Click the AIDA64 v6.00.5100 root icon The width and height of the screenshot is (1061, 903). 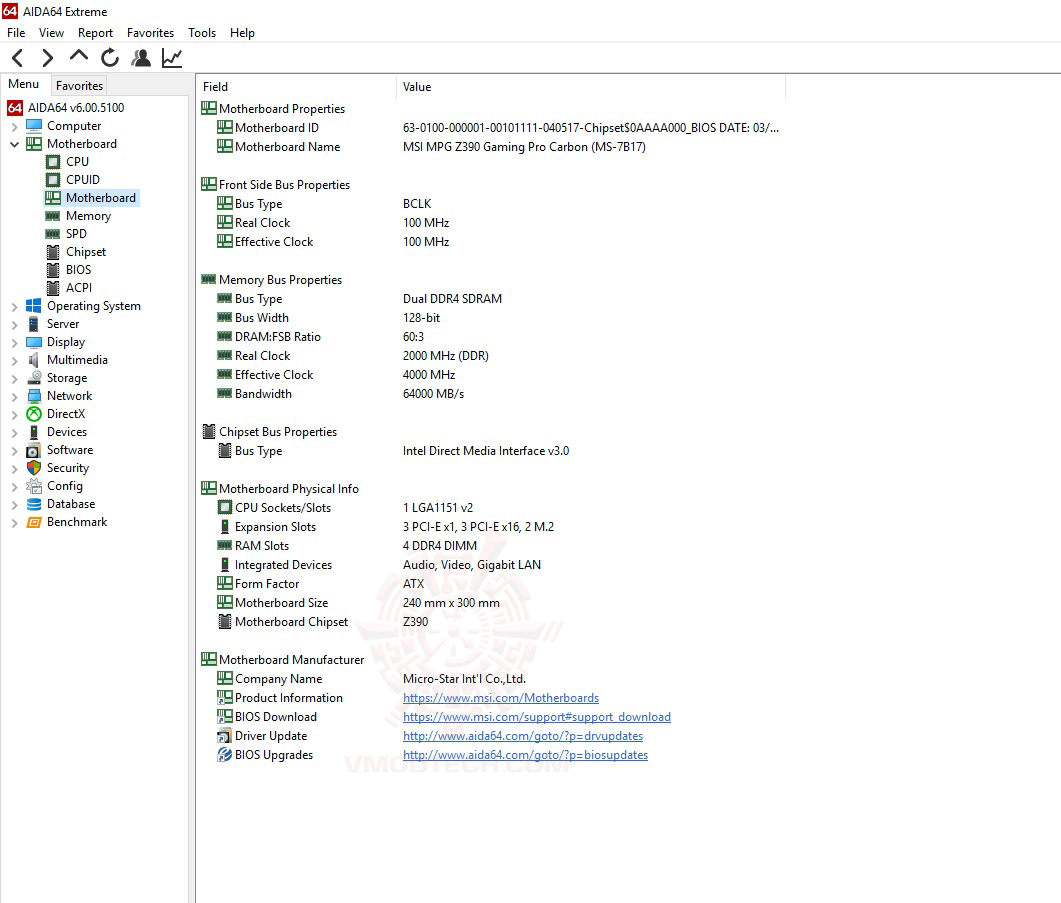(x=15, y=108)
